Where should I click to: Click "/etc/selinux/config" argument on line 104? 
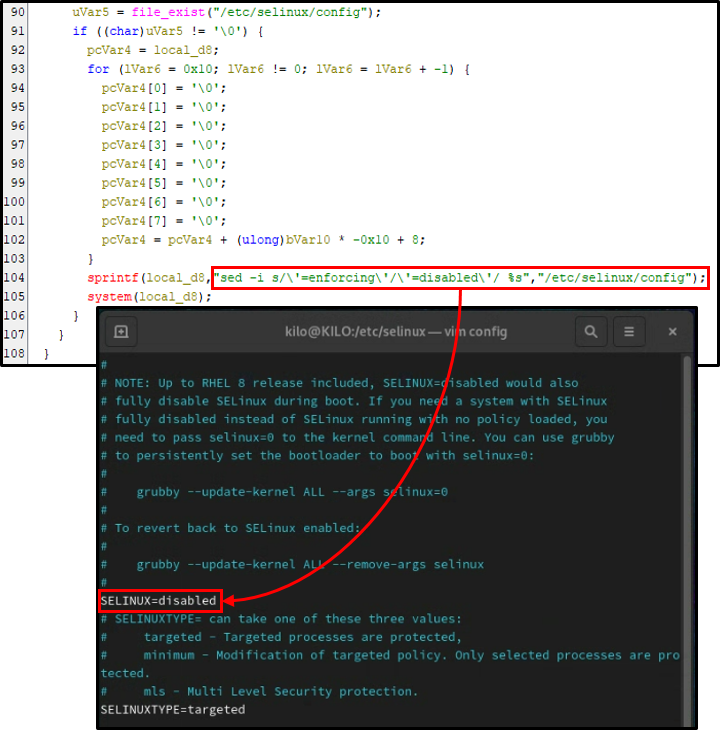pos(615,278)
